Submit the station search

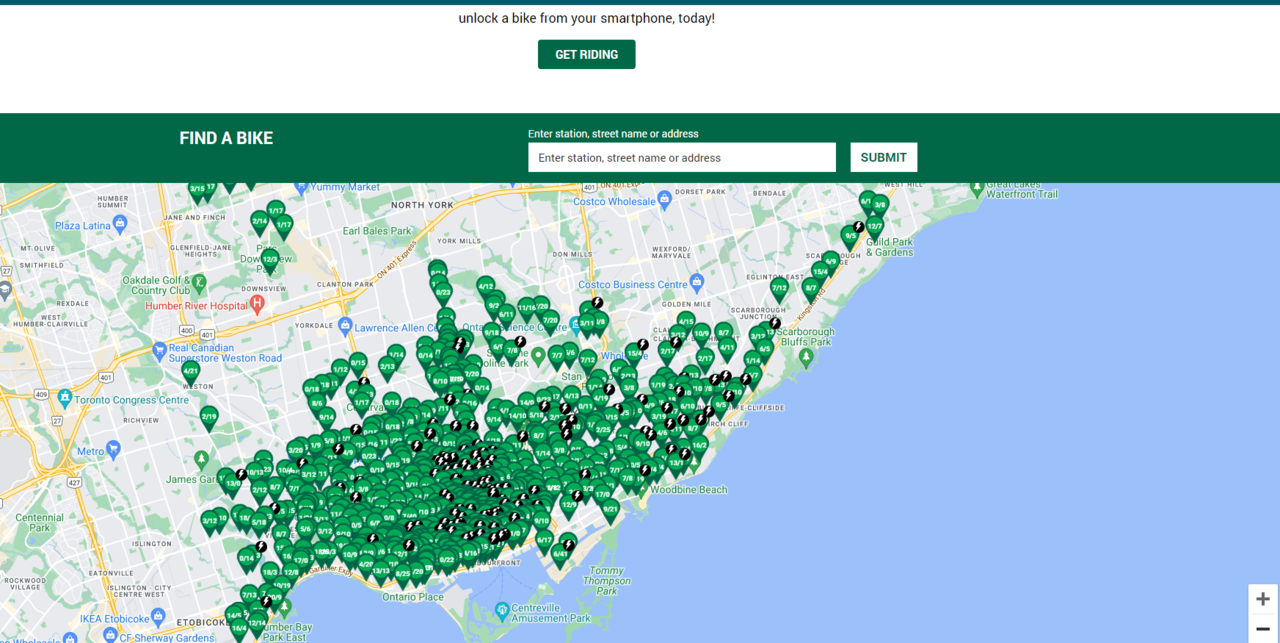tap(883, 157)
